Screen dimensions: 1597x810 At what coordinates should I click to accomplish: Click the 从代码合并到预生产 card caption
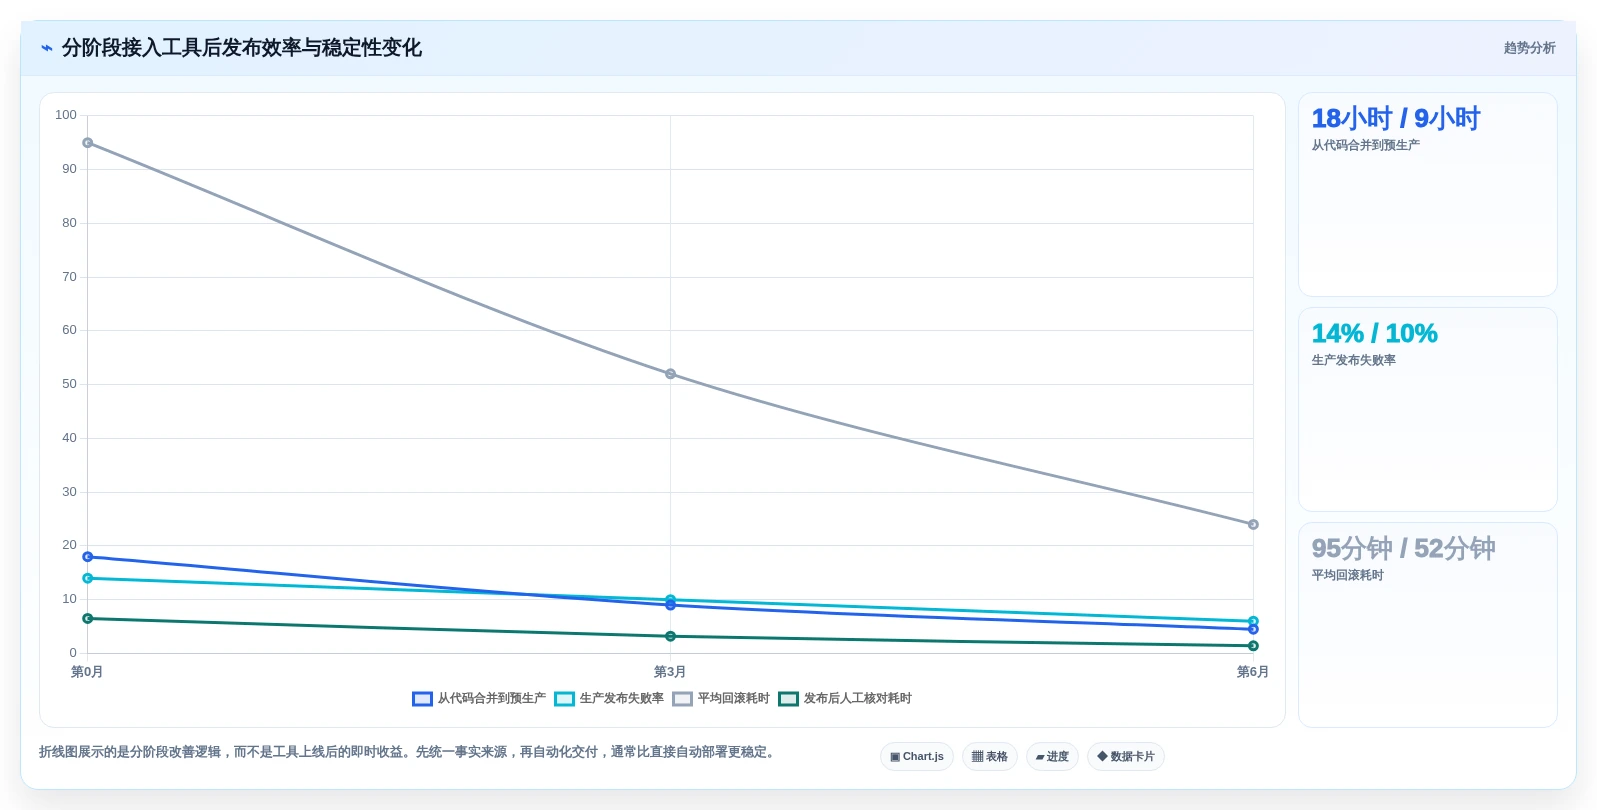tap(1365, 145)
